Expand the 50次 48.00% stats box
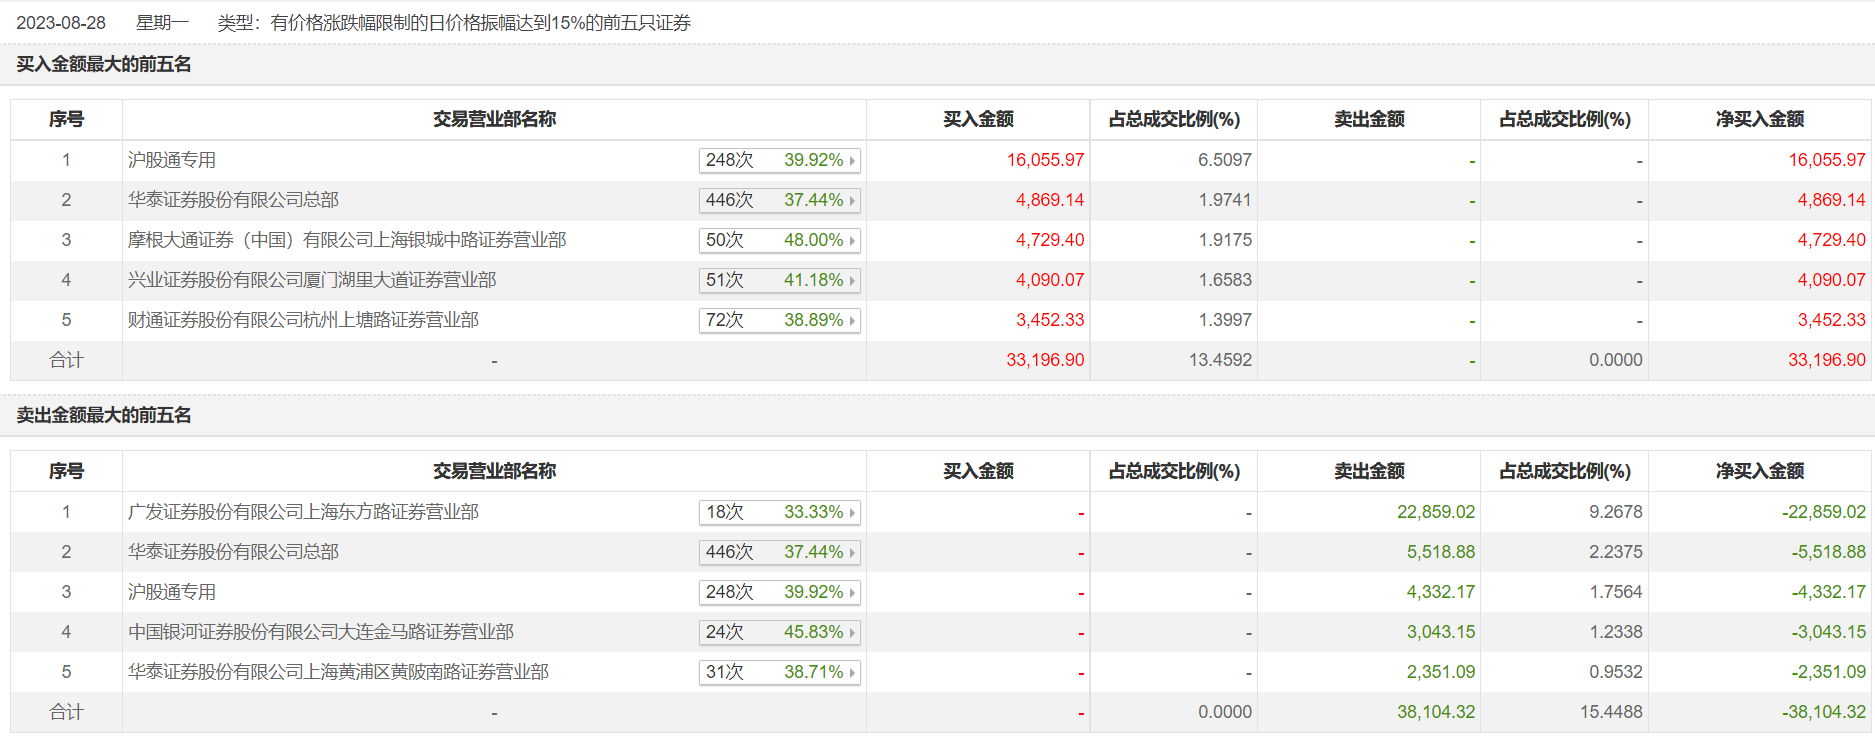The image size is (1875, 739). (779, 240)
